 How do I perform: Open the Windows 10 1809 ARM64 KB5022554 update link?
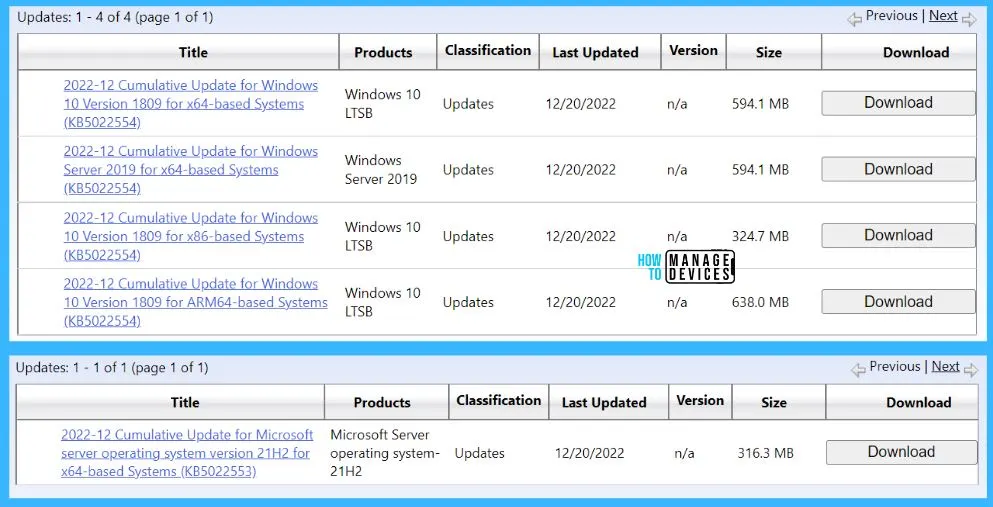[196, 303]
